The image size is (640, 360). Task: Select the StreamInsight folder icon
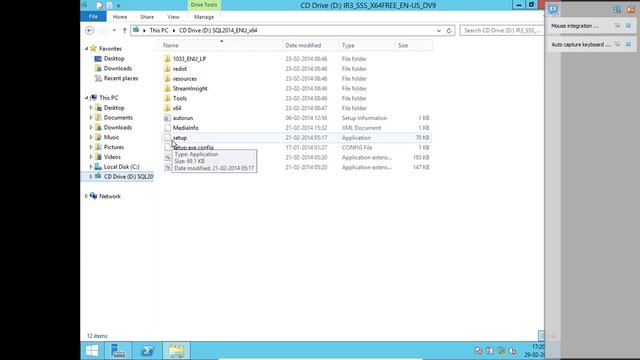(x=167, y=88)
